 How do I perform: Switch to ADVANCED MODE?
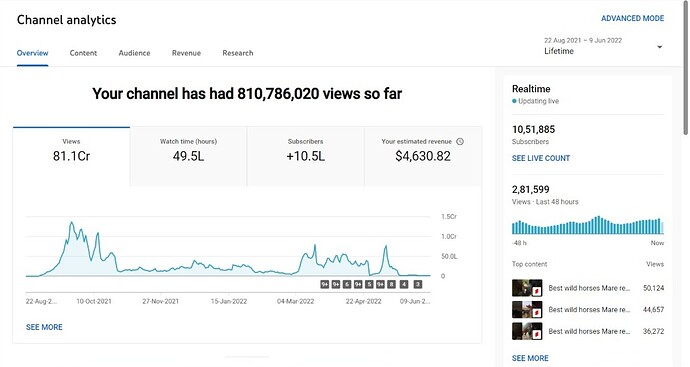632,18
